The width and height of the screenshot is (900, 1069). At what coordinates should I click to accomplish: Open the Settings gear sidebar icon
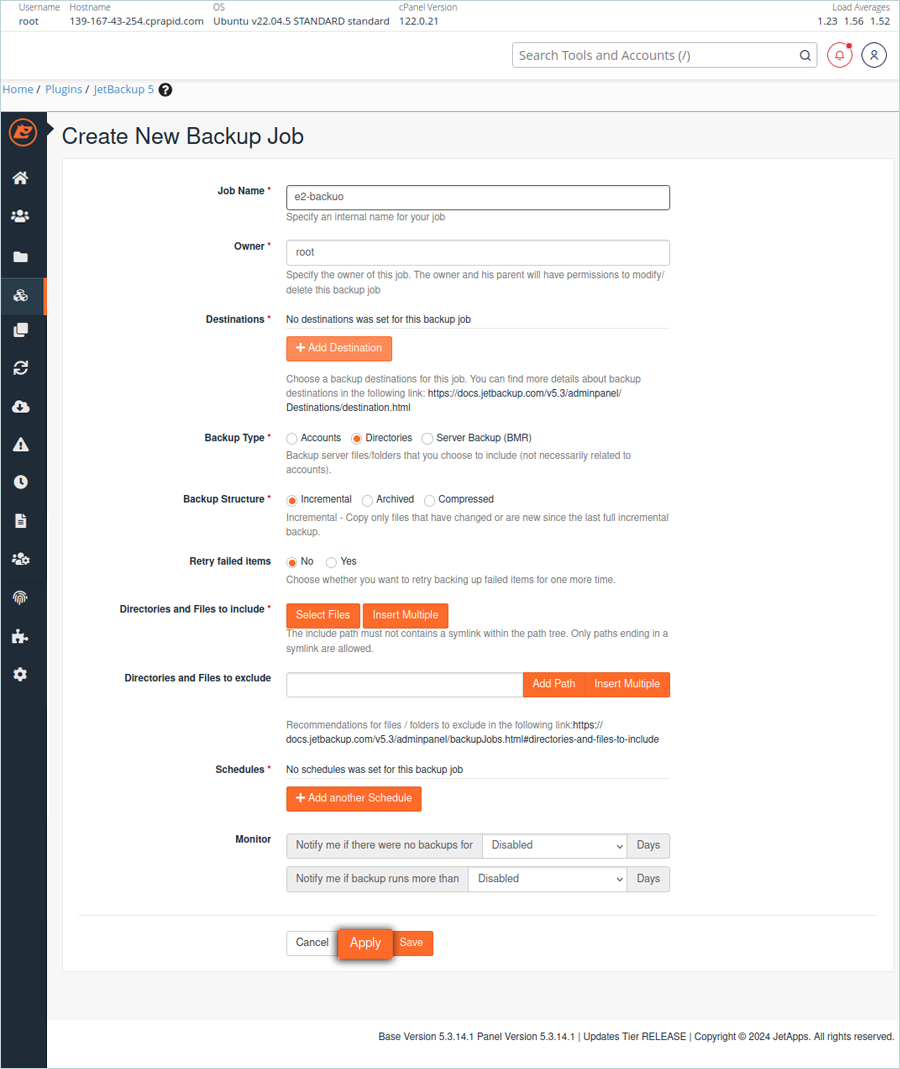pos(20,674)
